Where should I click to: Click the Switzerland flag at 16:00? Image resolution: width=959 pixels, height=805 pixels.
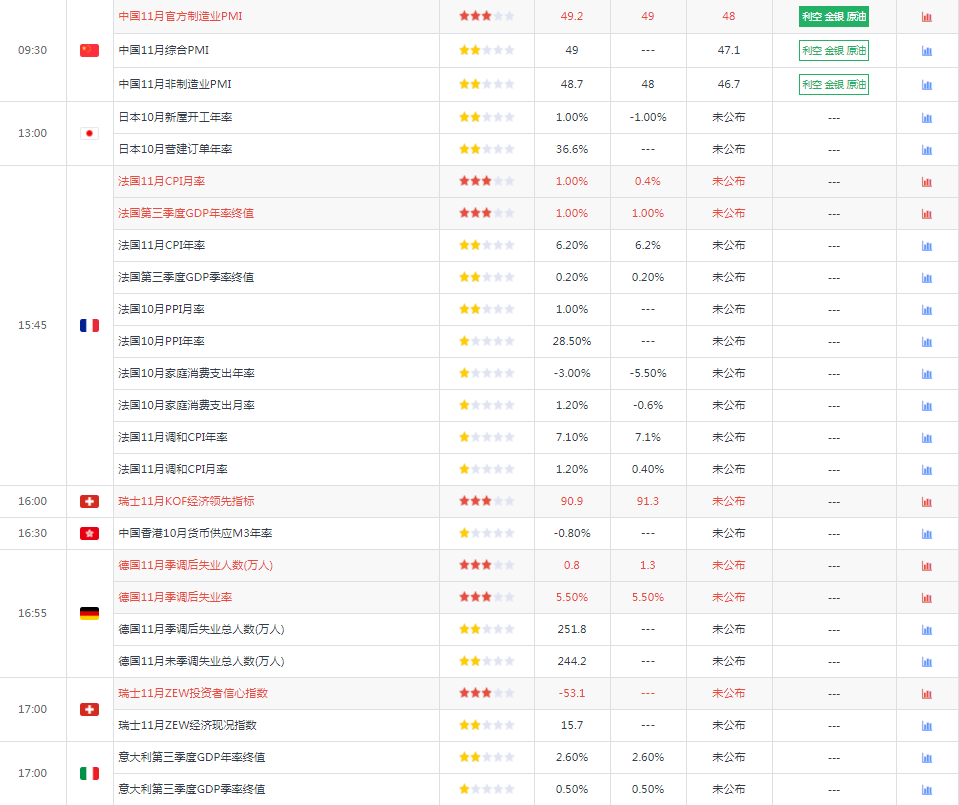[89, 502]
